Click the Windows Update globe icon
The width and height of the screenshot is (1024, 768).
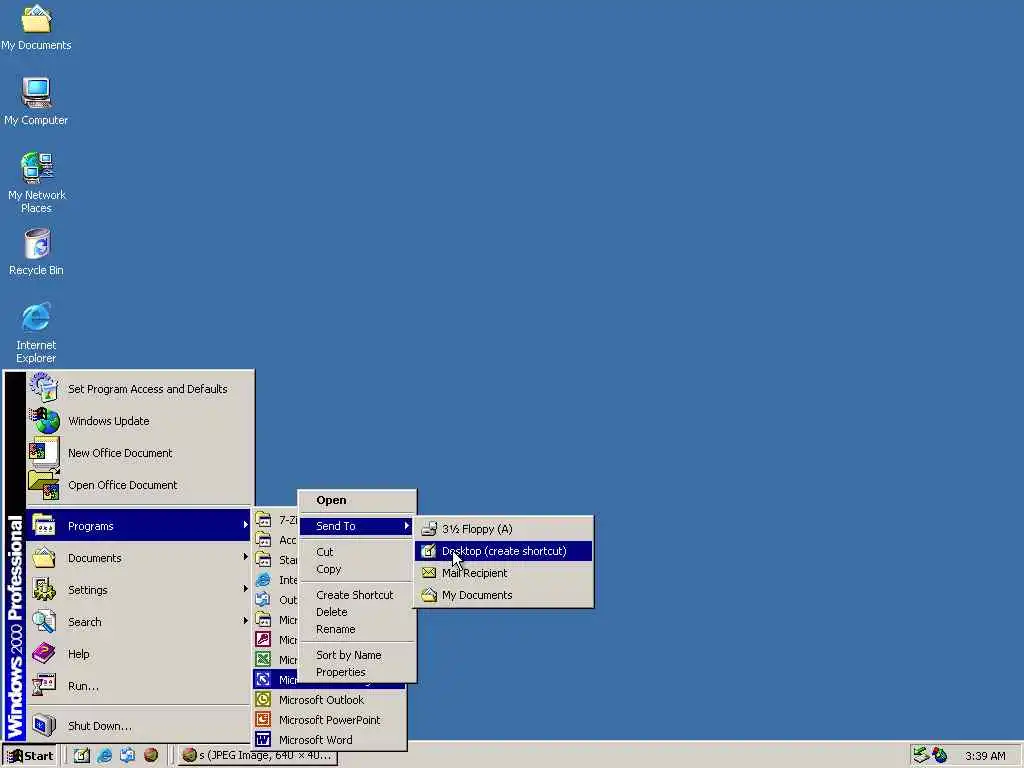pyautogui.click(x=44, y=421)
